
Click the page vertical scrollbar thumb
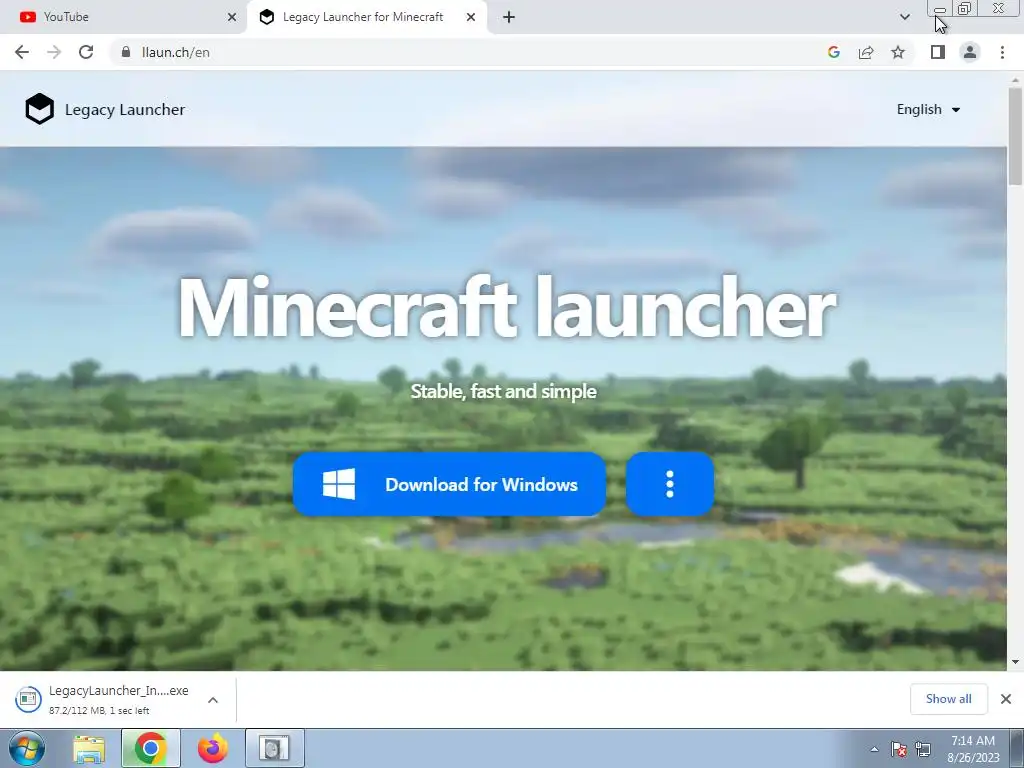click(x=1015, y=136)
